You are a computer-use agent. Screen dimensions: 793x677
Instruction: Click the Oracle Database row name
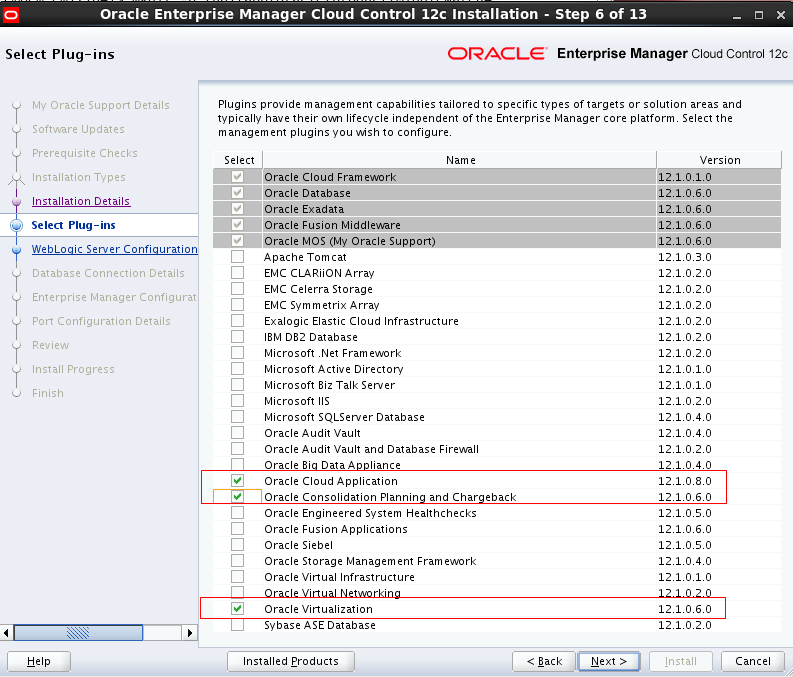pyautogui.click(x=307, y=193)
